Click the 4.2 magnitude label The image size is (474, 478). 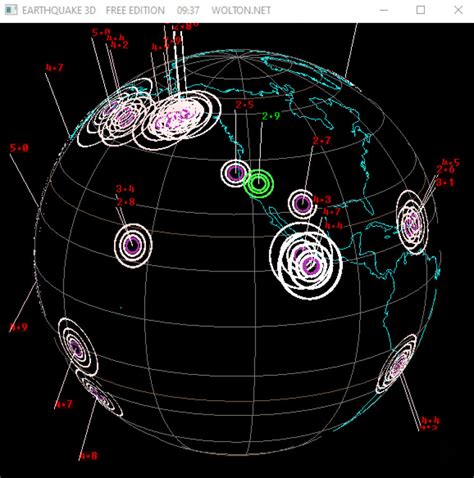(x=120, y=45)
